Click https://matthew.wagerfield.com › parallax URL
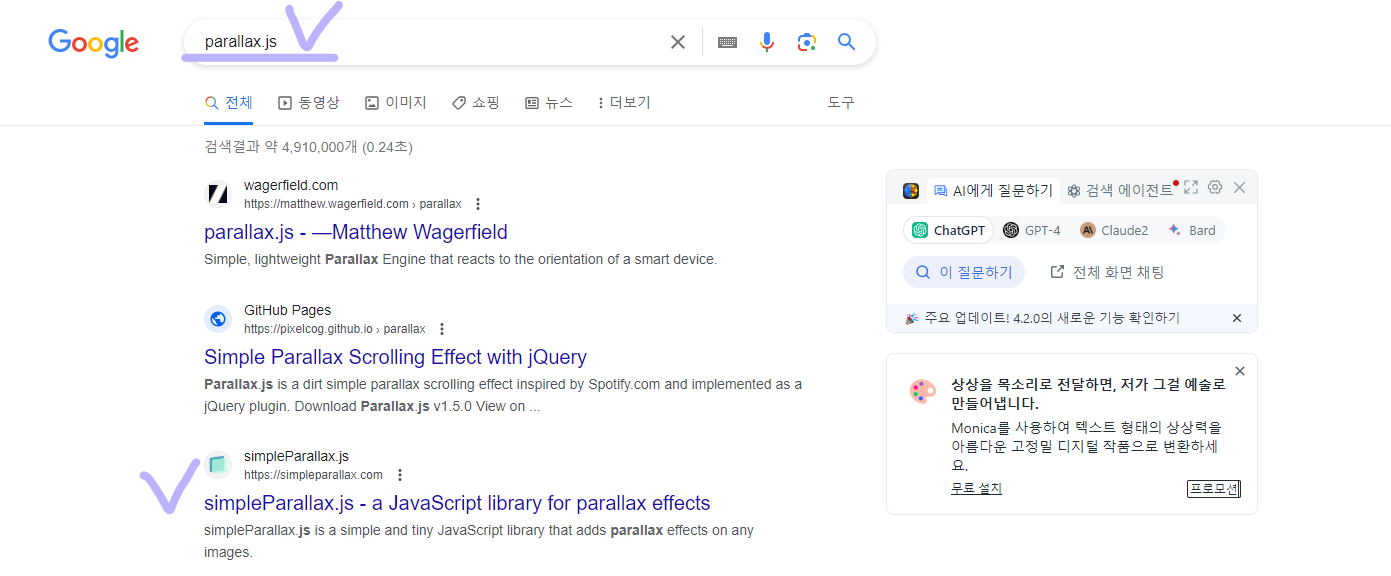This screenshot has width=1391, height=576. 353,204
